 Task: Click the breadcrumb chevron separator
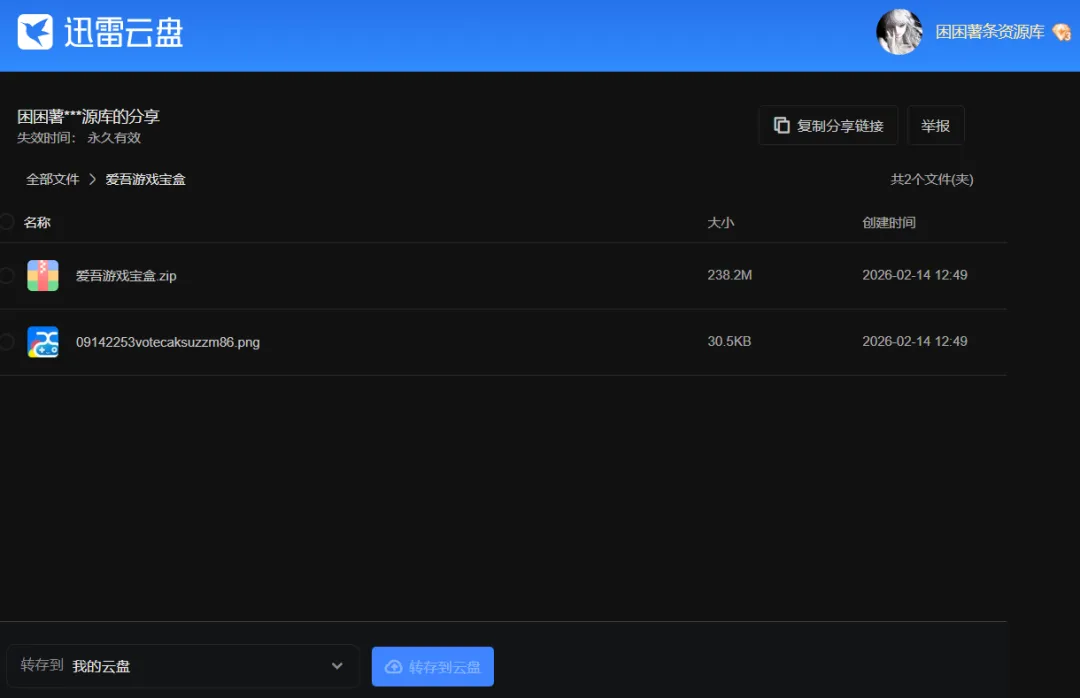click(x=92, y=179)
